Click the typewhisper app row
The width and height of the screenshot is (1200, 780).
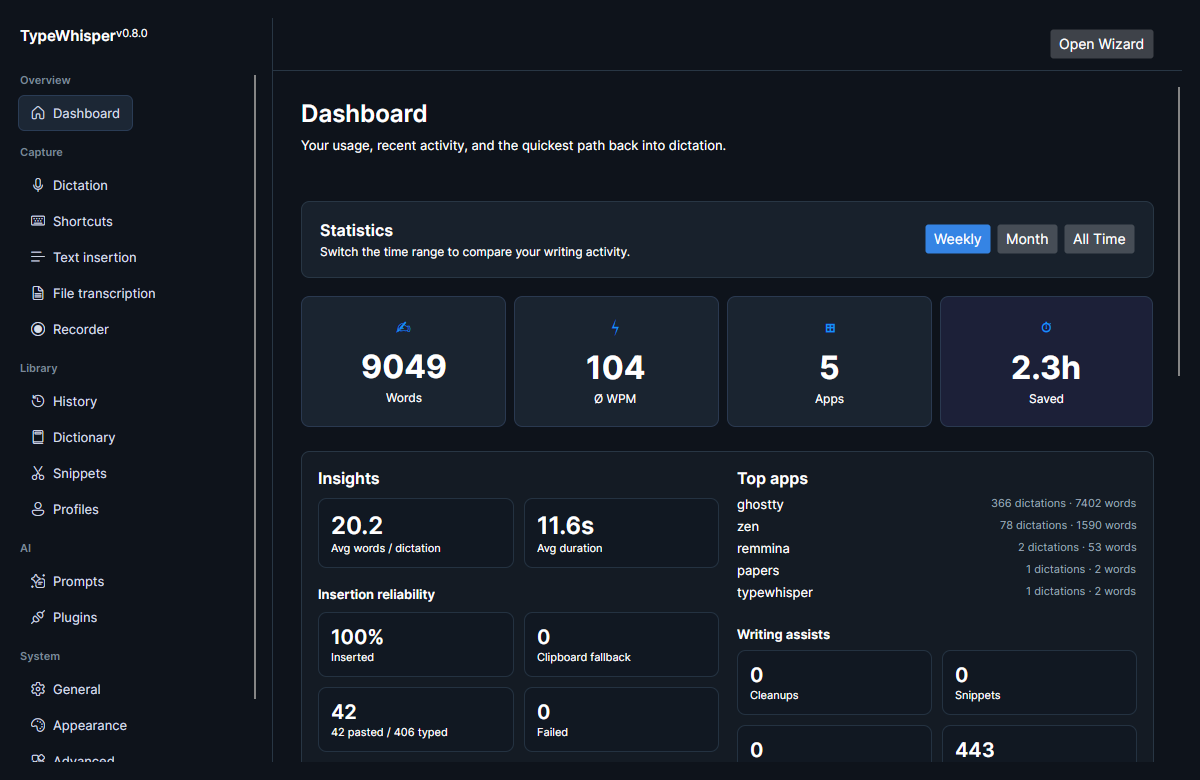tap(936, 592)
